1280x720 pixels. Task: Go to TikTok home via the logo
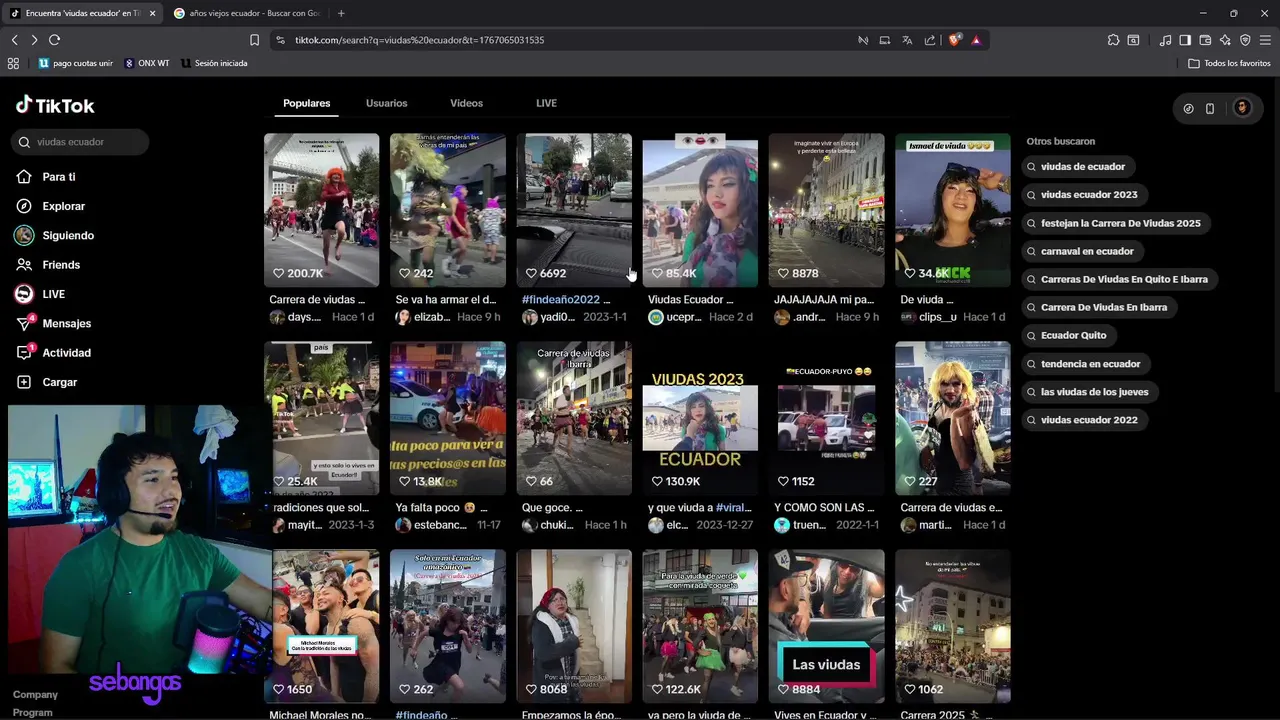(55, 105)
